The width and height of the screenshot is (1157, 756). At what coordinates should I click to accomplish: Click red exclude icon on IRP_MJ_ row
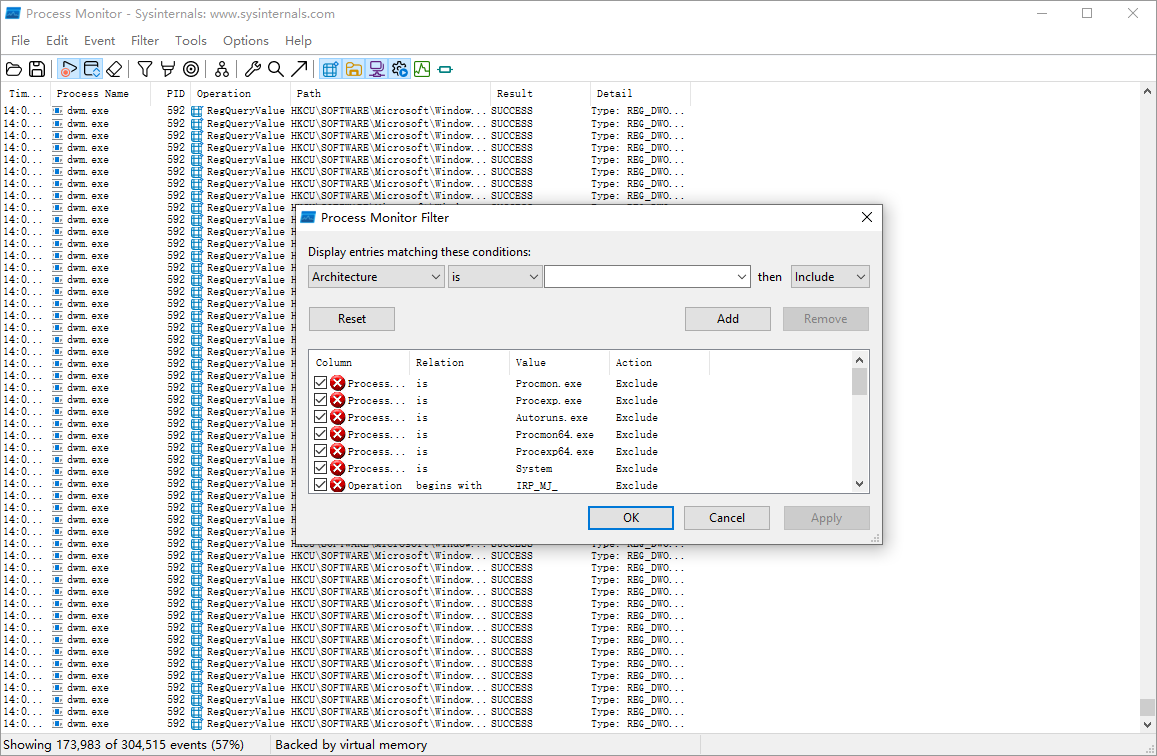tap(337, 485)
